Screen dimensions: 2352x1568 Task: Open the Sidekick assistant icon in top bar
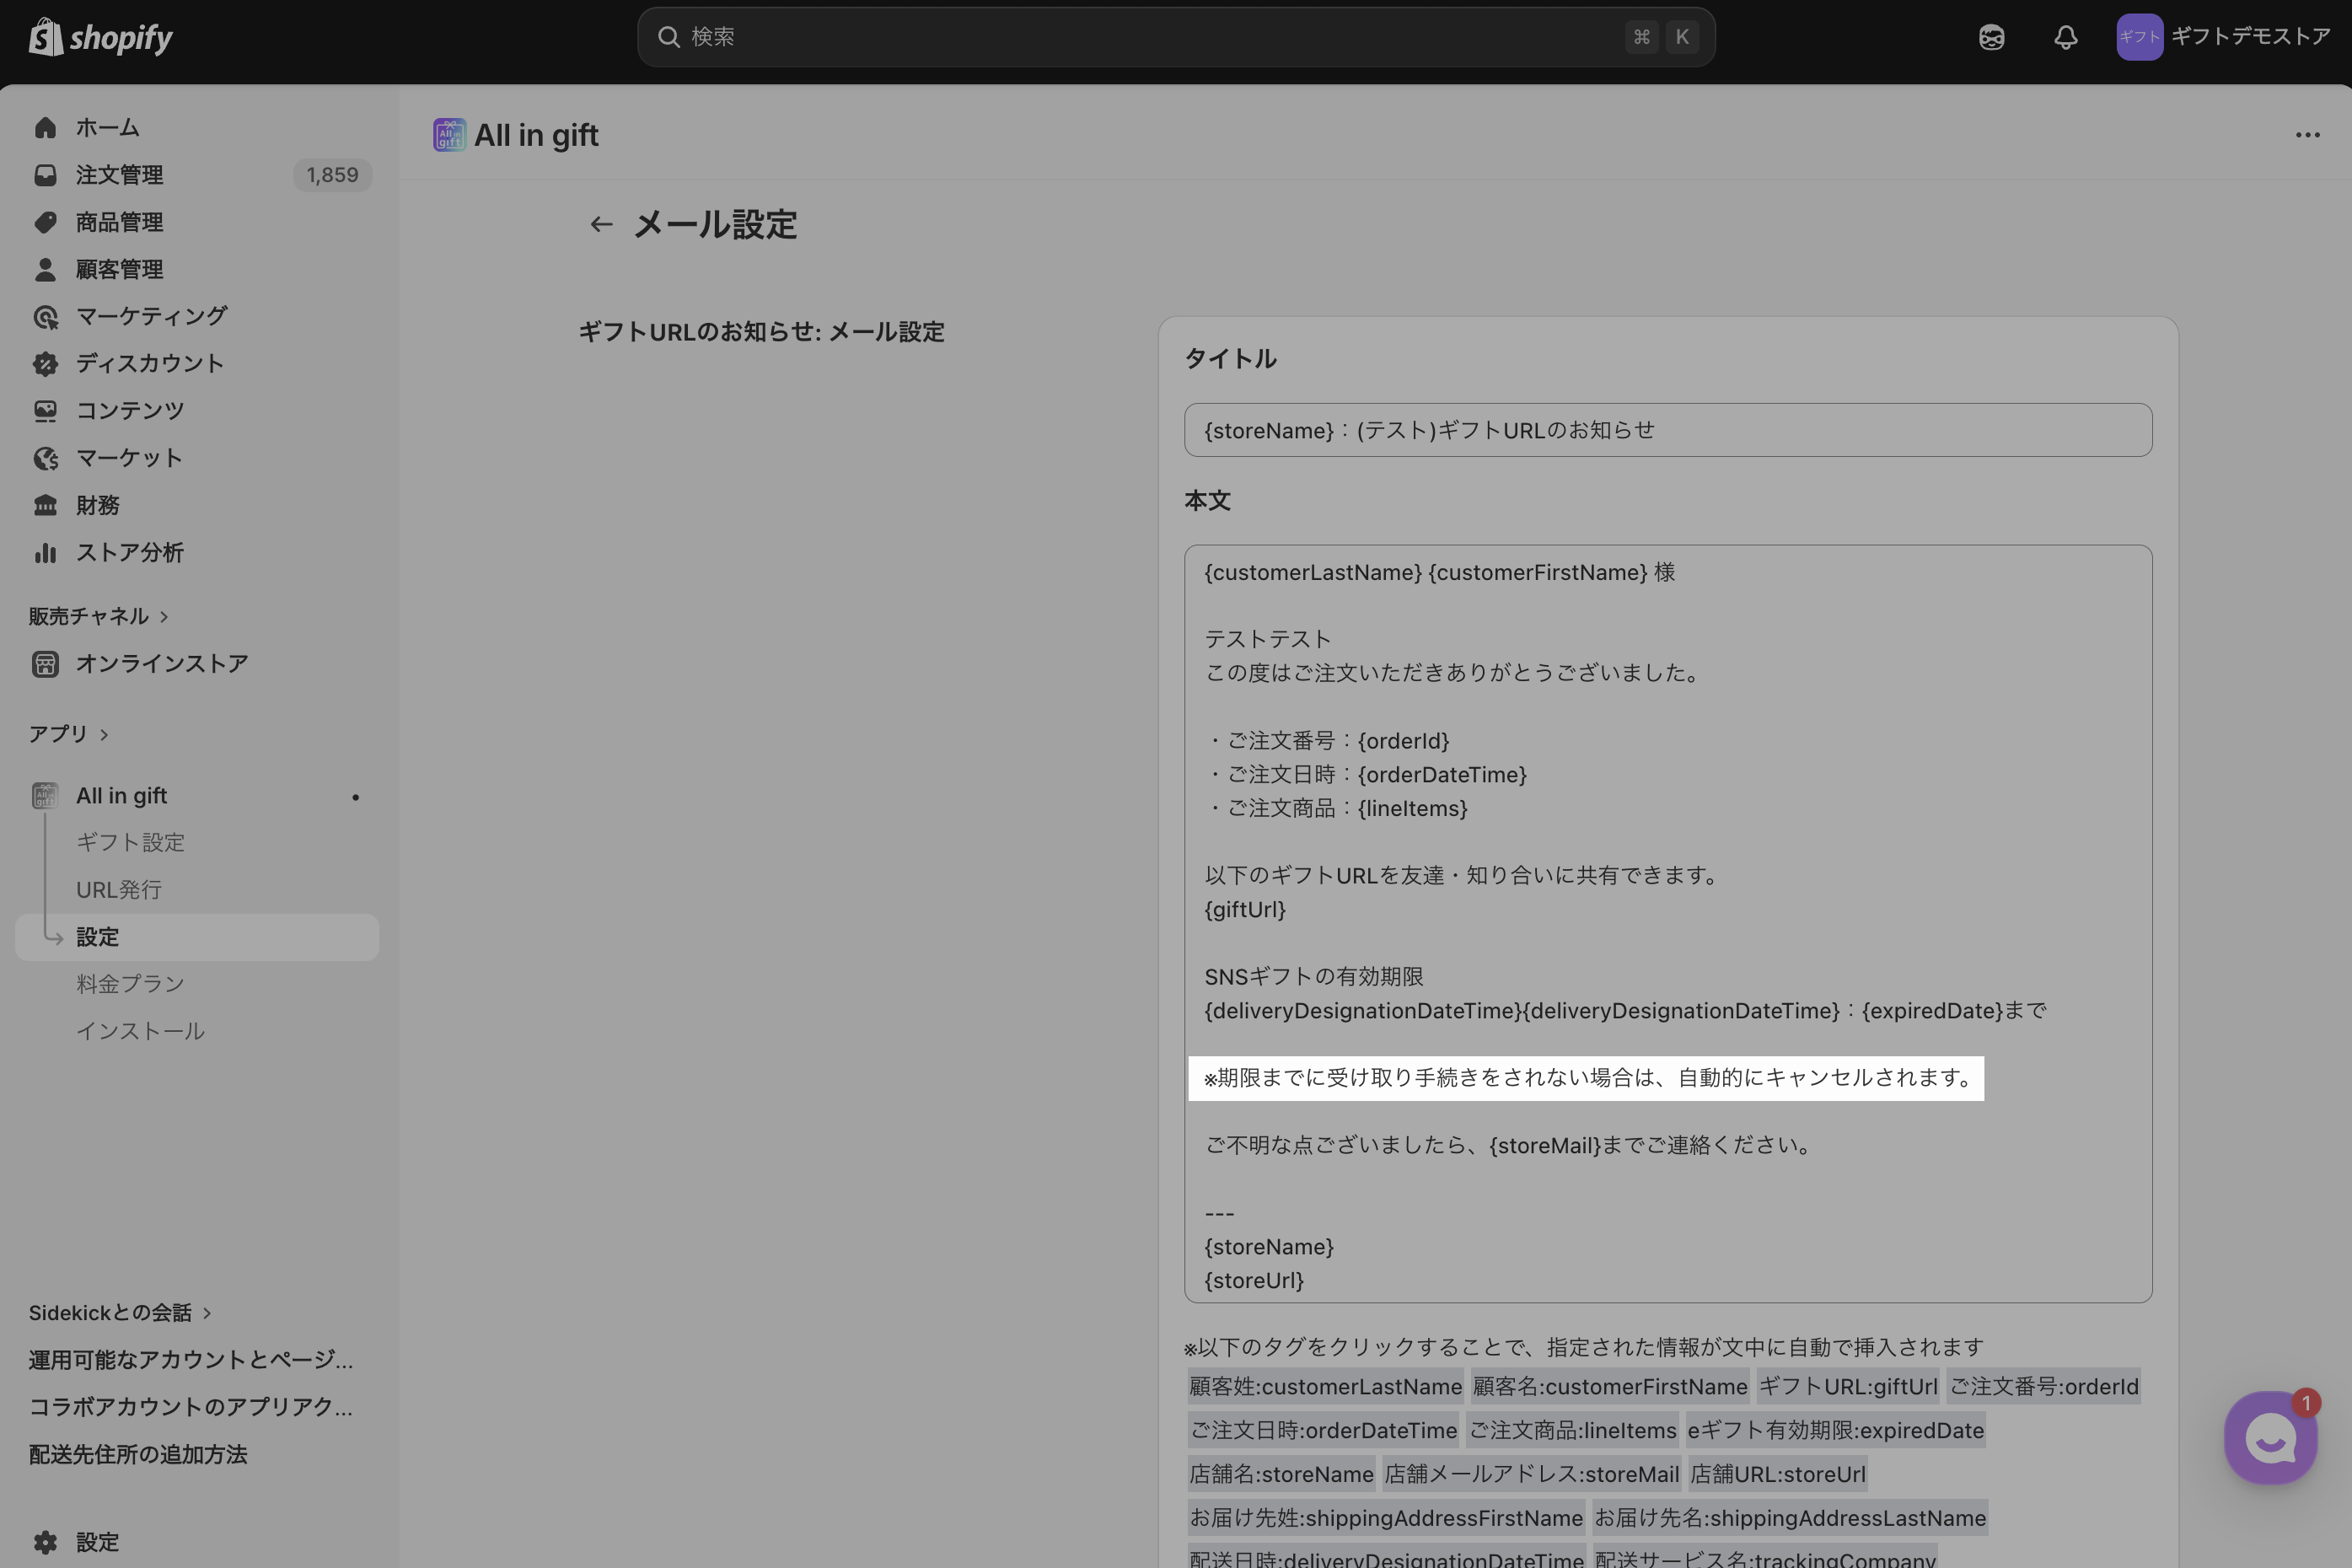coord(1991,37)
